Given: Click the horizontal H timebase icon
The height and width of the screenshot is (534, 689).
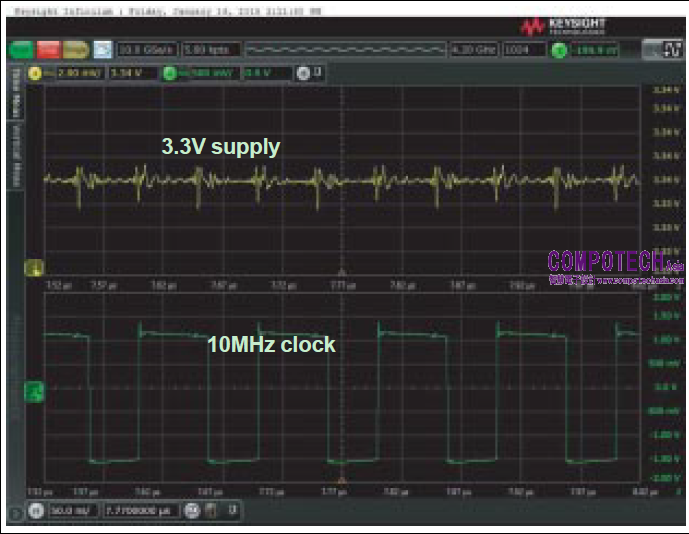Looking at the screenshot, I should pyautogui.click(x=35, y=511).
